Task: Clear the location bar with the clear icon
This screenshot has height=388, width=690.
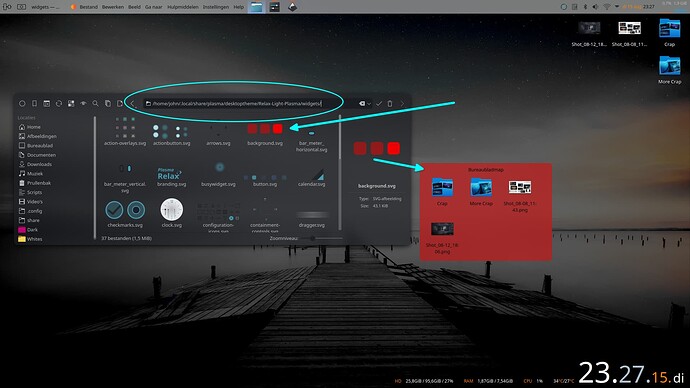Action: click(362, 103)
